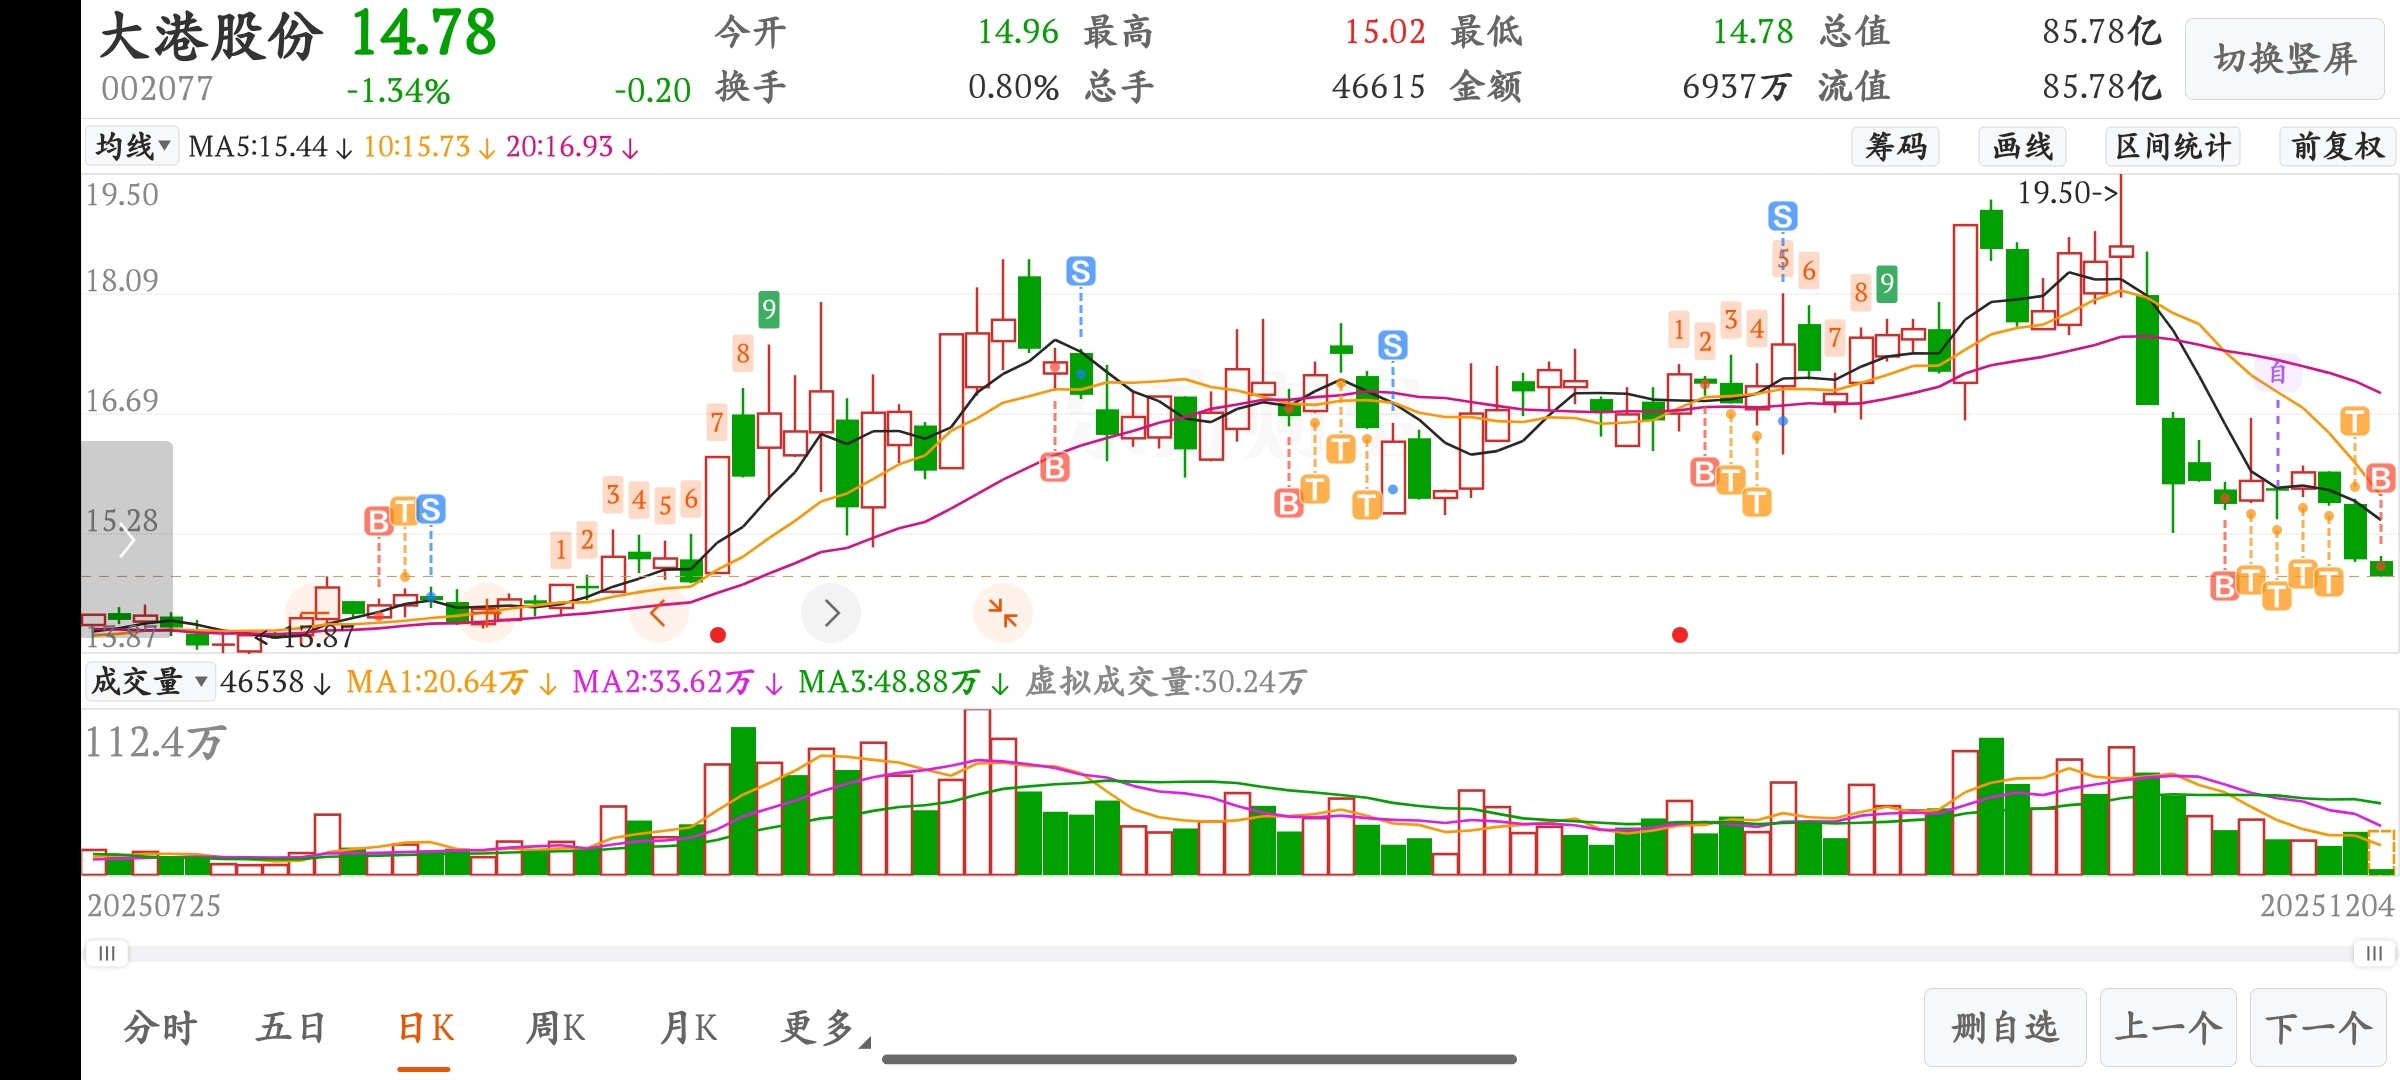Click the green 9 sequence marker near 画线
This screenshot has height=1080, width=2400.
(x=1886, y=284)
